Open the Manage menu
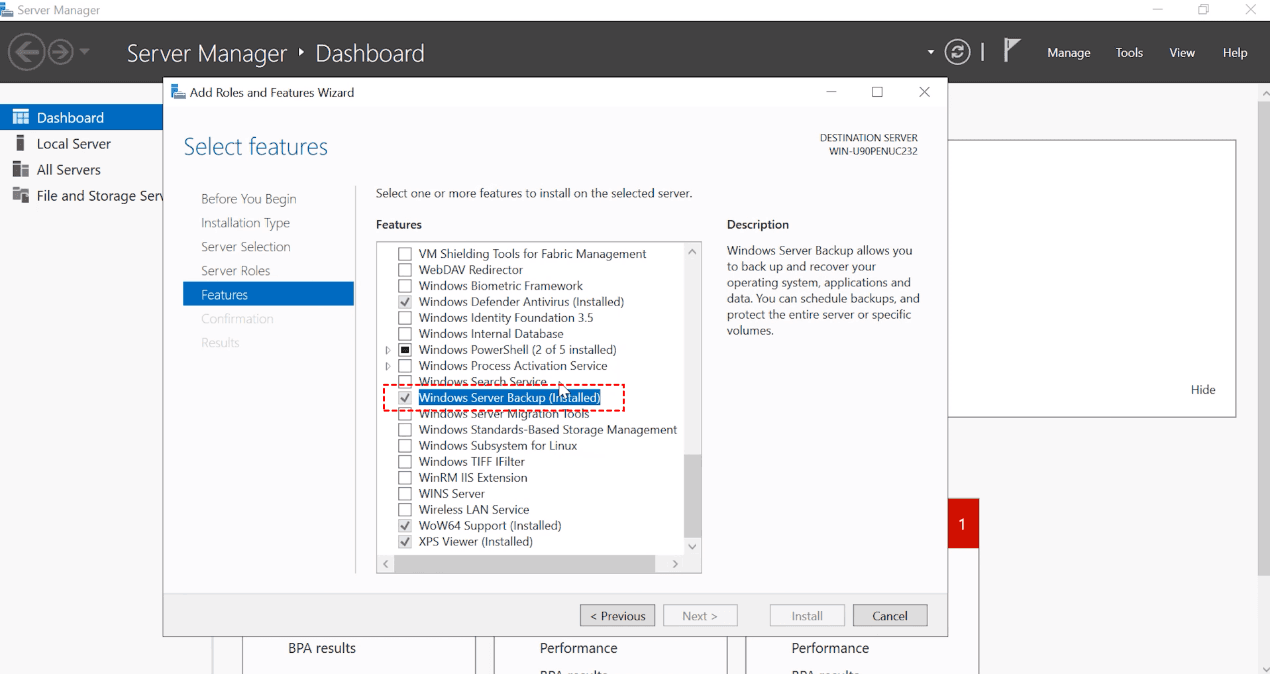This screenshot has width=1270, height=674. [x=1068, y=53]
